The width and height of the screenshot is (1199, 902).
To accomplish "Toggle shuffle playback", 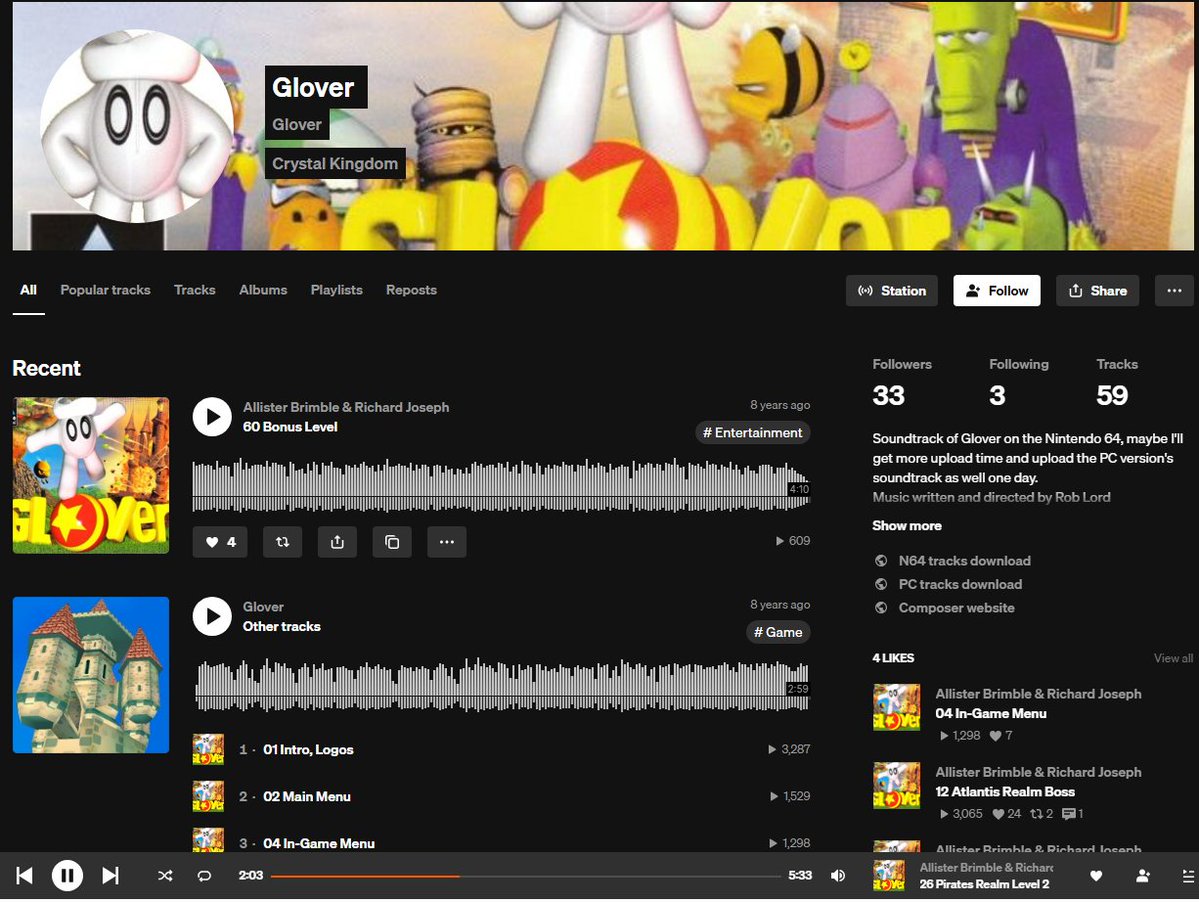I will 164,875.
